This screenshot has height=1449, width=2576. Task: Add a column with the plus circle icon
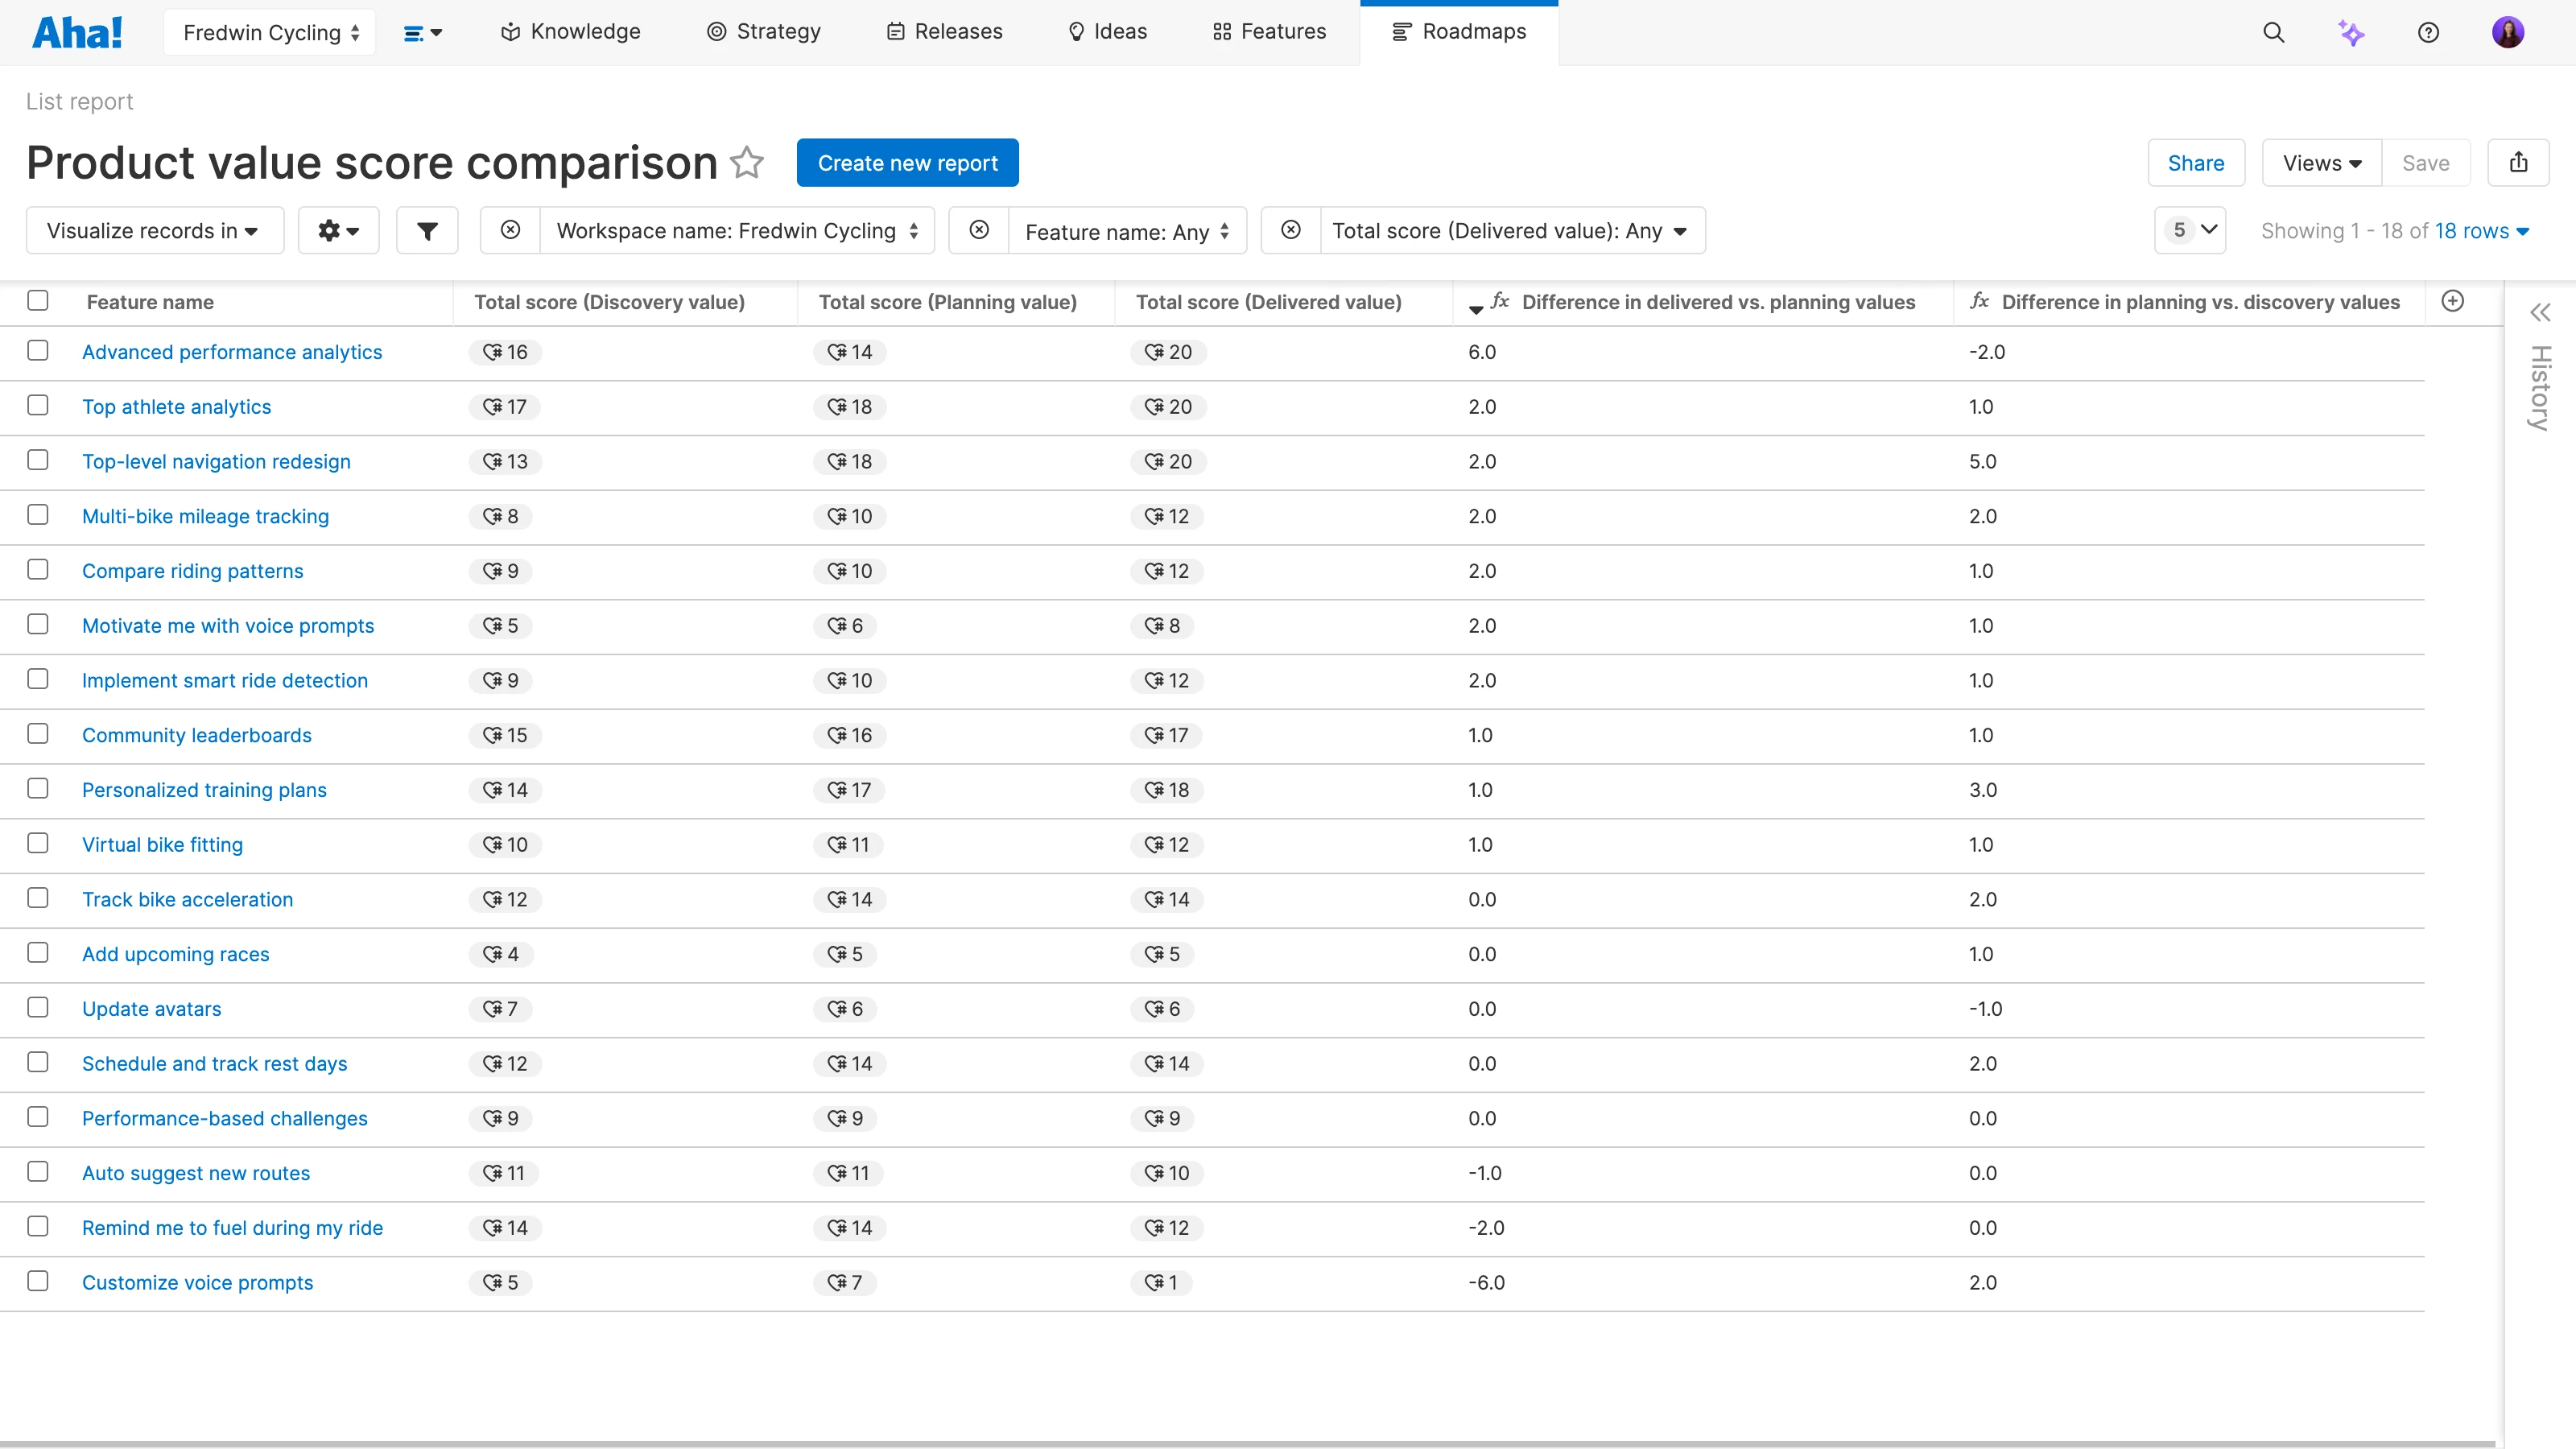[x=2453, y=301]
